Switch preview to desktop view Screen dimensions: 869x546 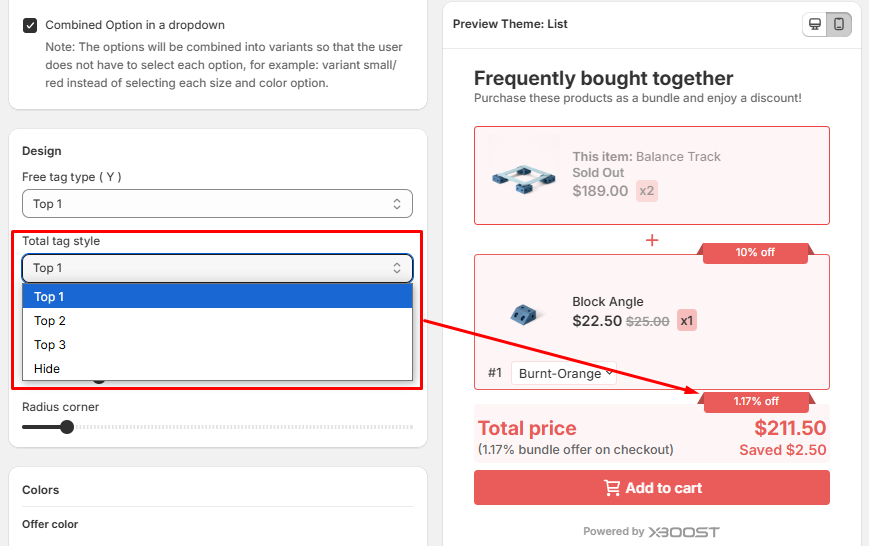pos(815,24)
